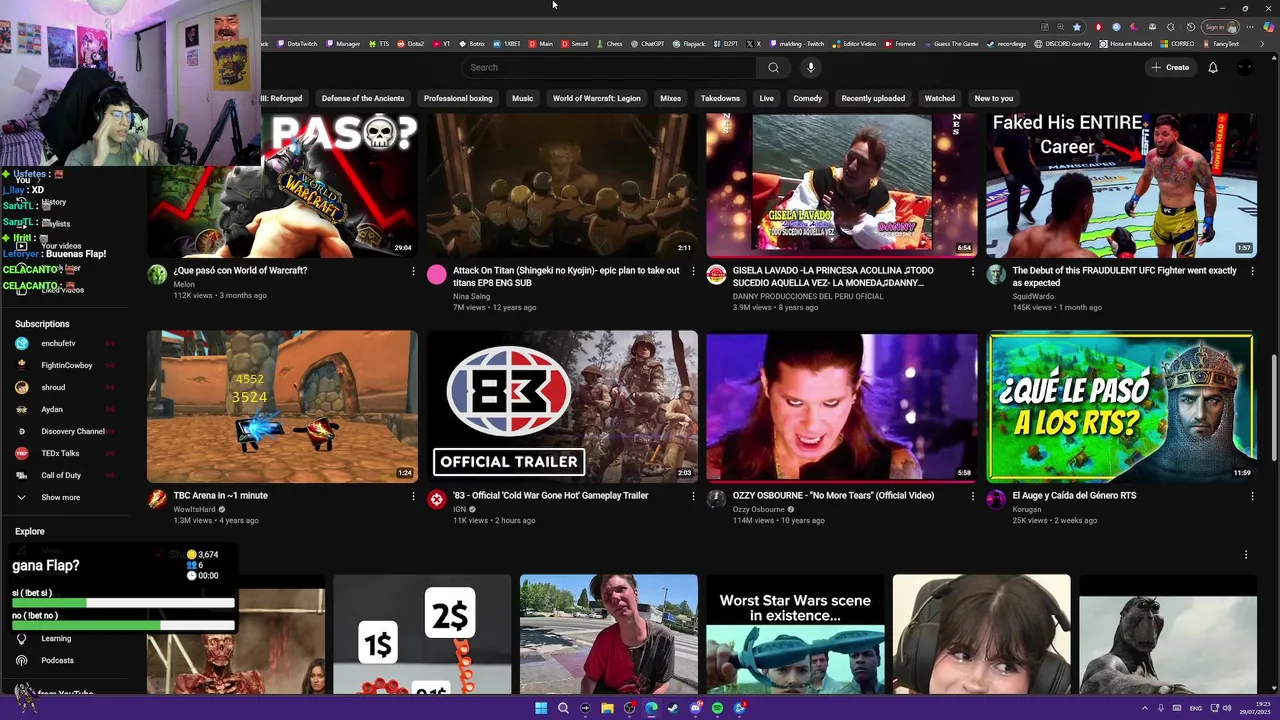Select the 'New to you' filter chip
This screenshot has width=1280, height=720.
994,98
